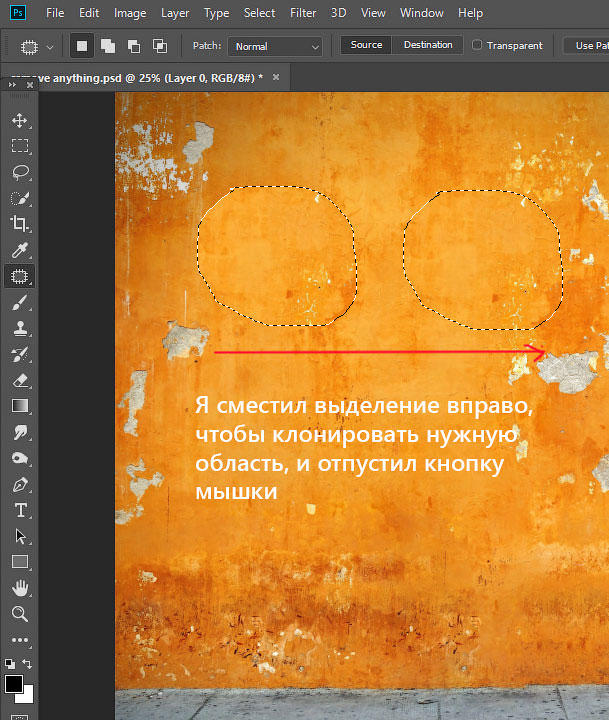Open the tool preset picker arrow
This screenshot has width=609, height=720.
click(50, 47)
